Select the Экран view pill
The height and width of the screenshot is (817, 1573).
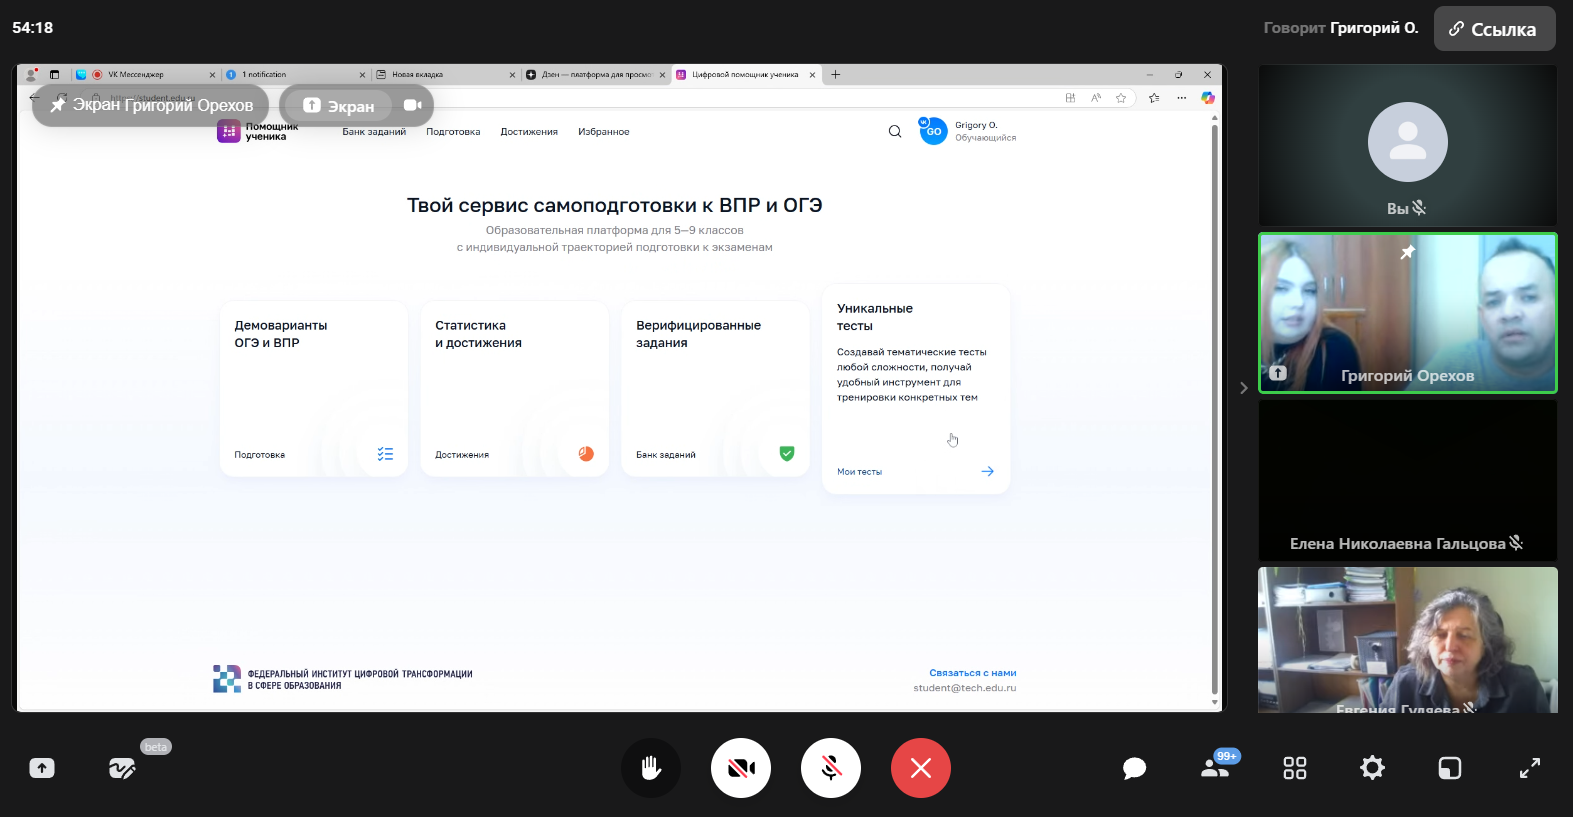point(338,106)
